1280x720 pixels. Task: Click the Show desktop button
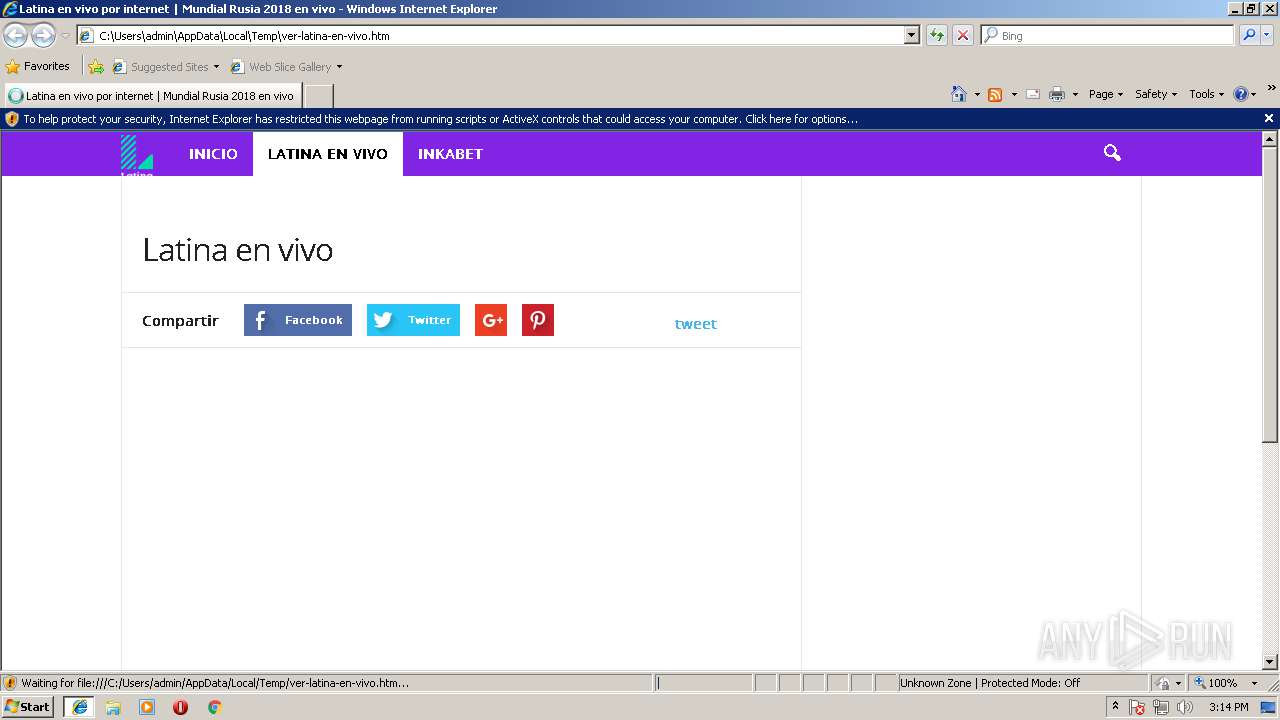pyautogui.click(x=1268, y=707)
